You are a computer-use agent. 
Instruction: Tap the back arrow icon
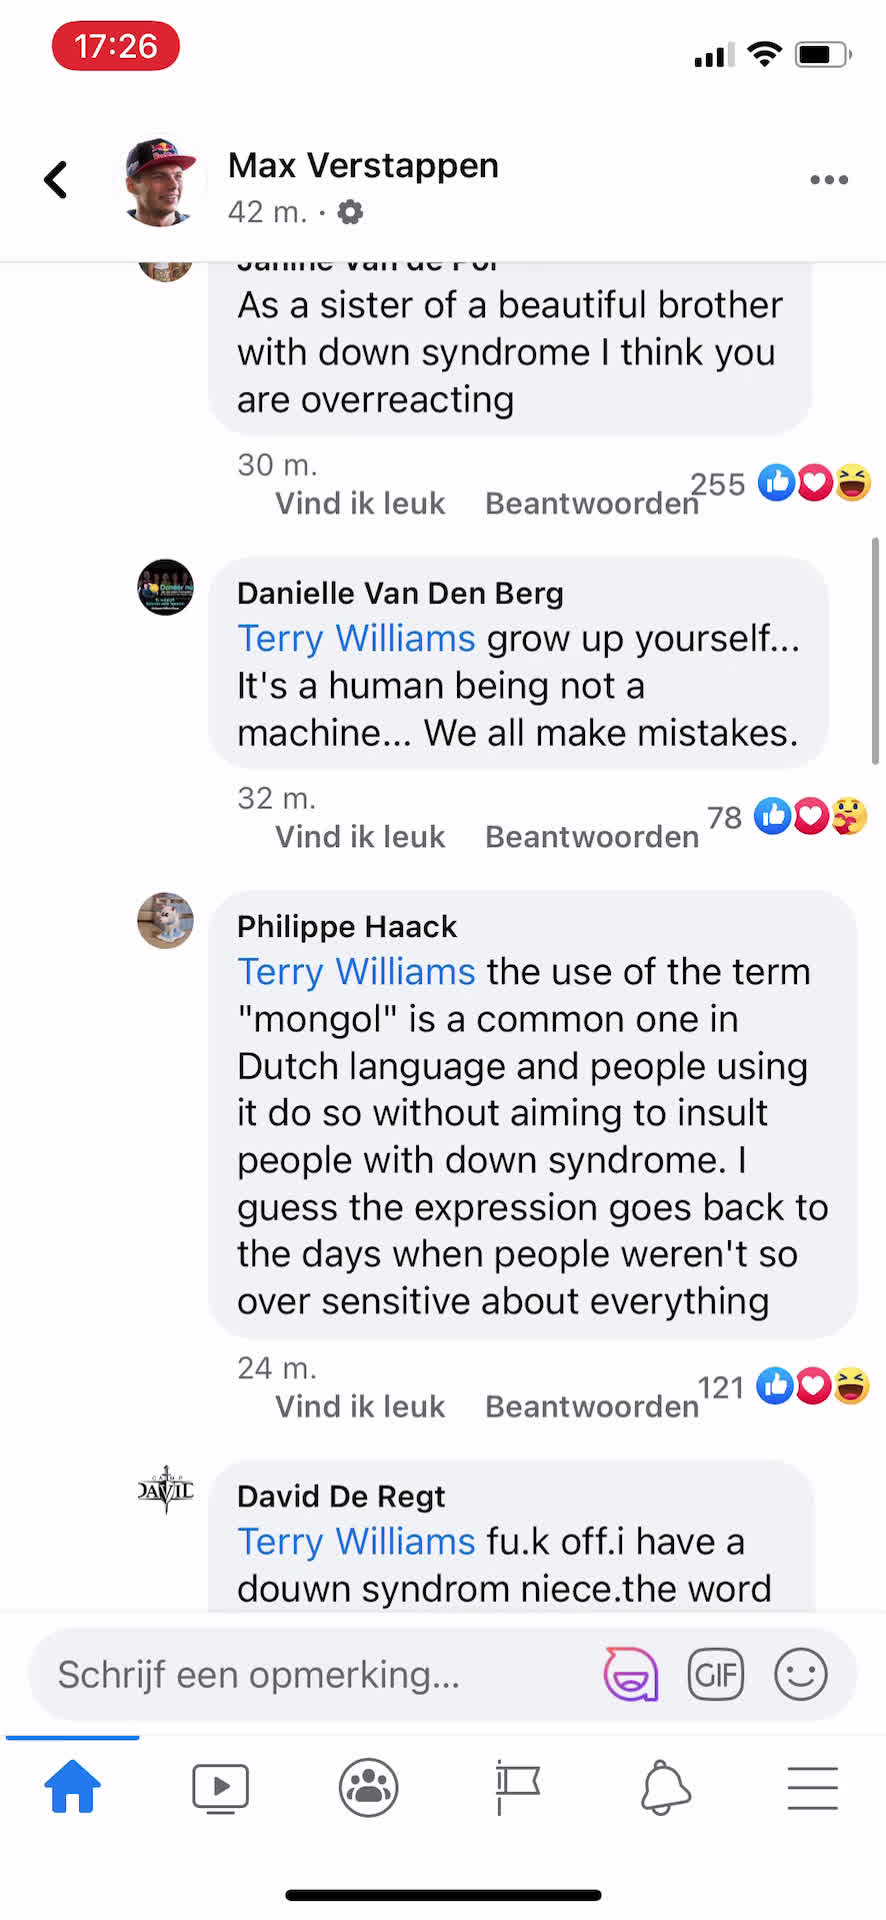coord(57,180)
